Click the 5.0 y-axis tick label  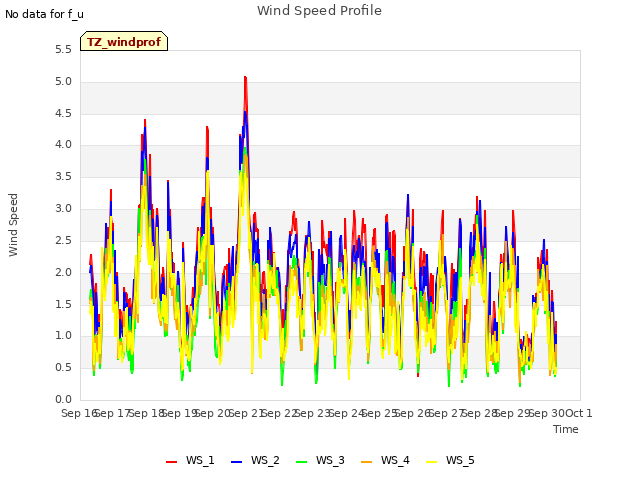[x=63, y=82]
